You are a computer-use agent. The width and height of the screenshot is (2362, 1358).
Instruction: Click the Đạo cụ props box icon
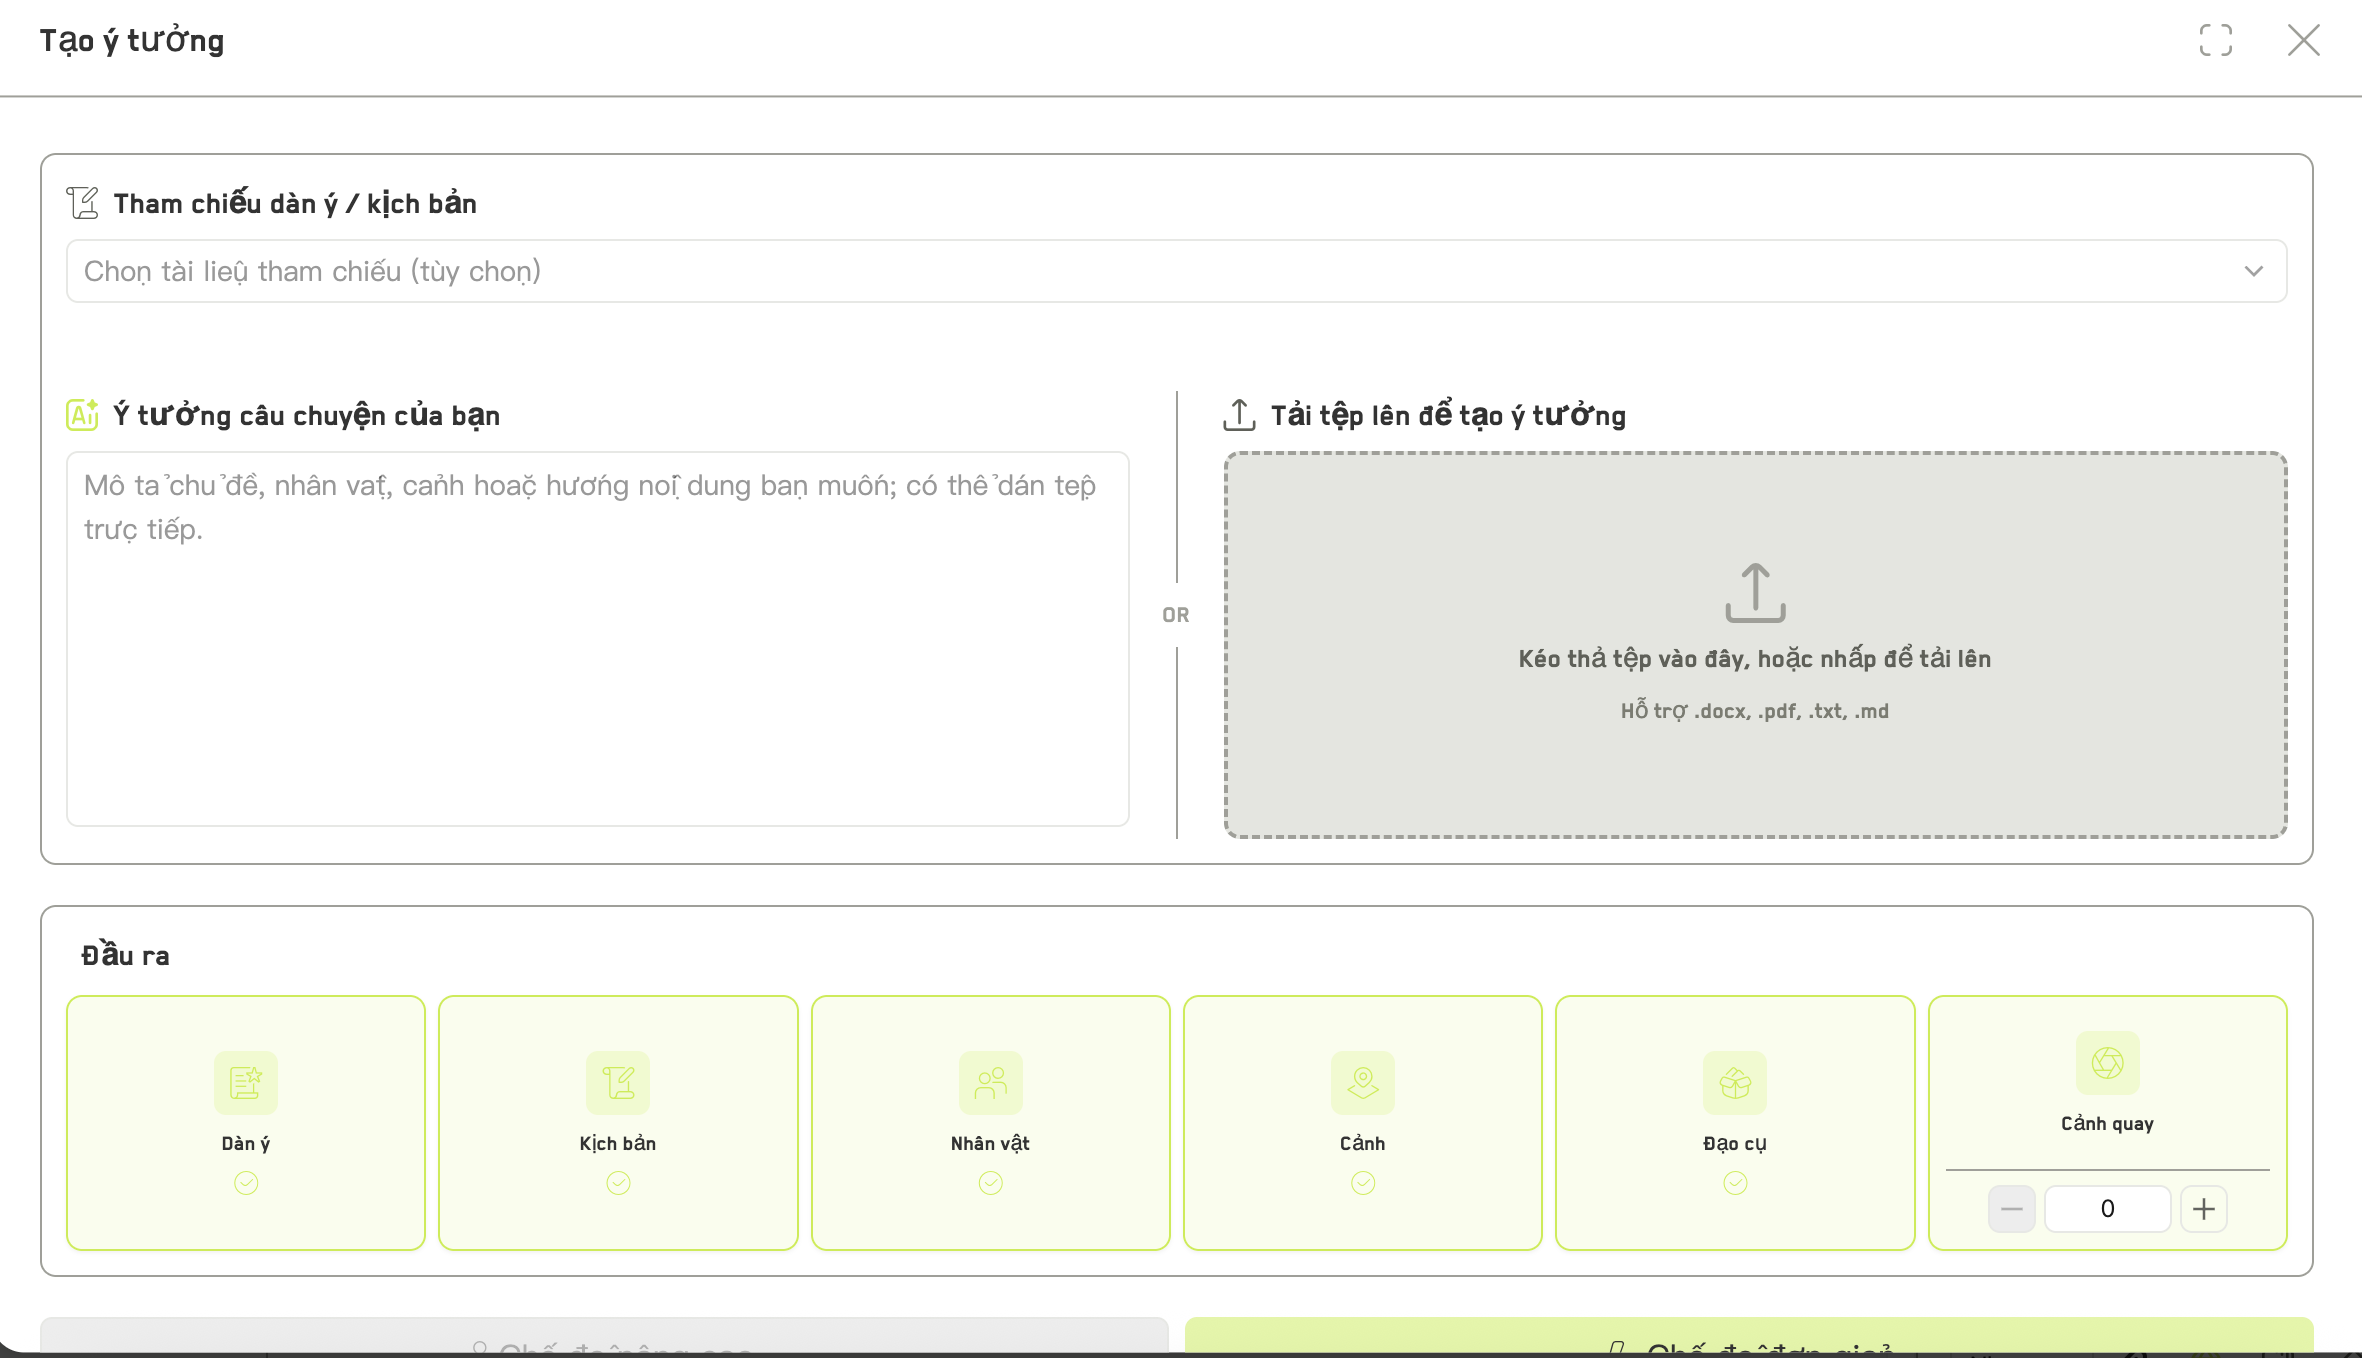click(x=1735, y=1083)
